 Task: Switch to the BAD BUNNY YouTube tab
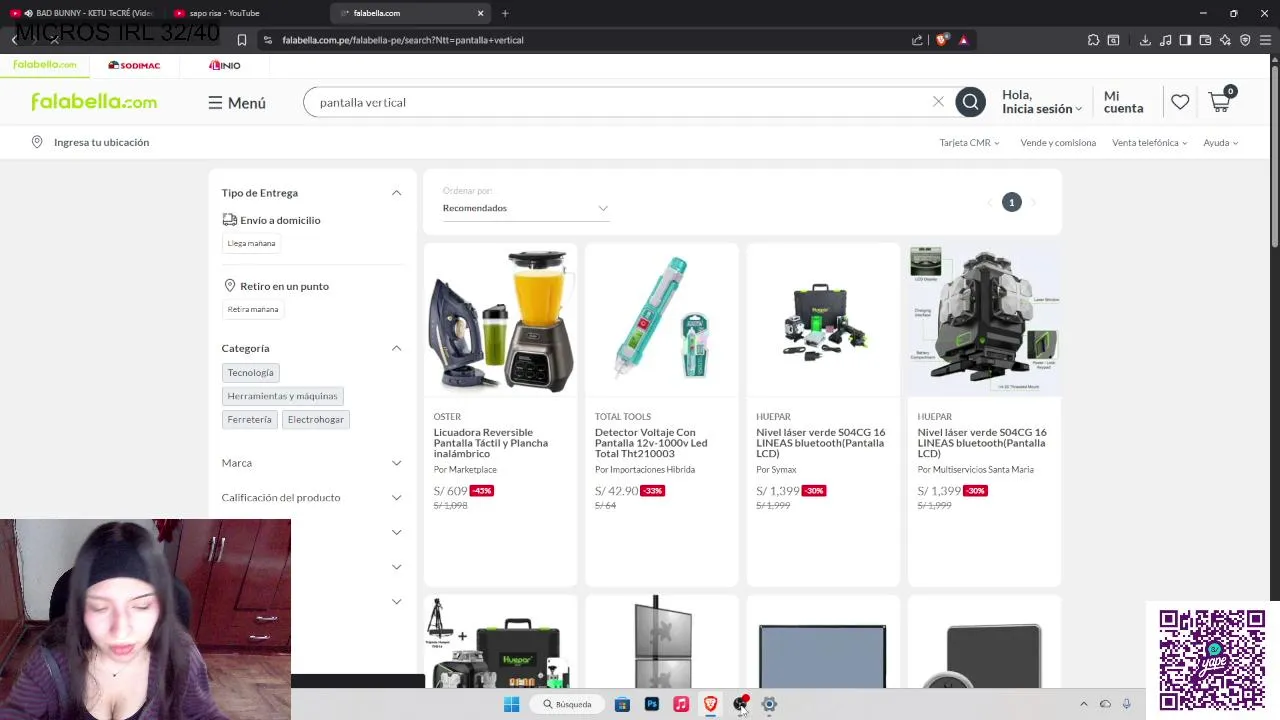pyautogui.click(x=82, y=13)
